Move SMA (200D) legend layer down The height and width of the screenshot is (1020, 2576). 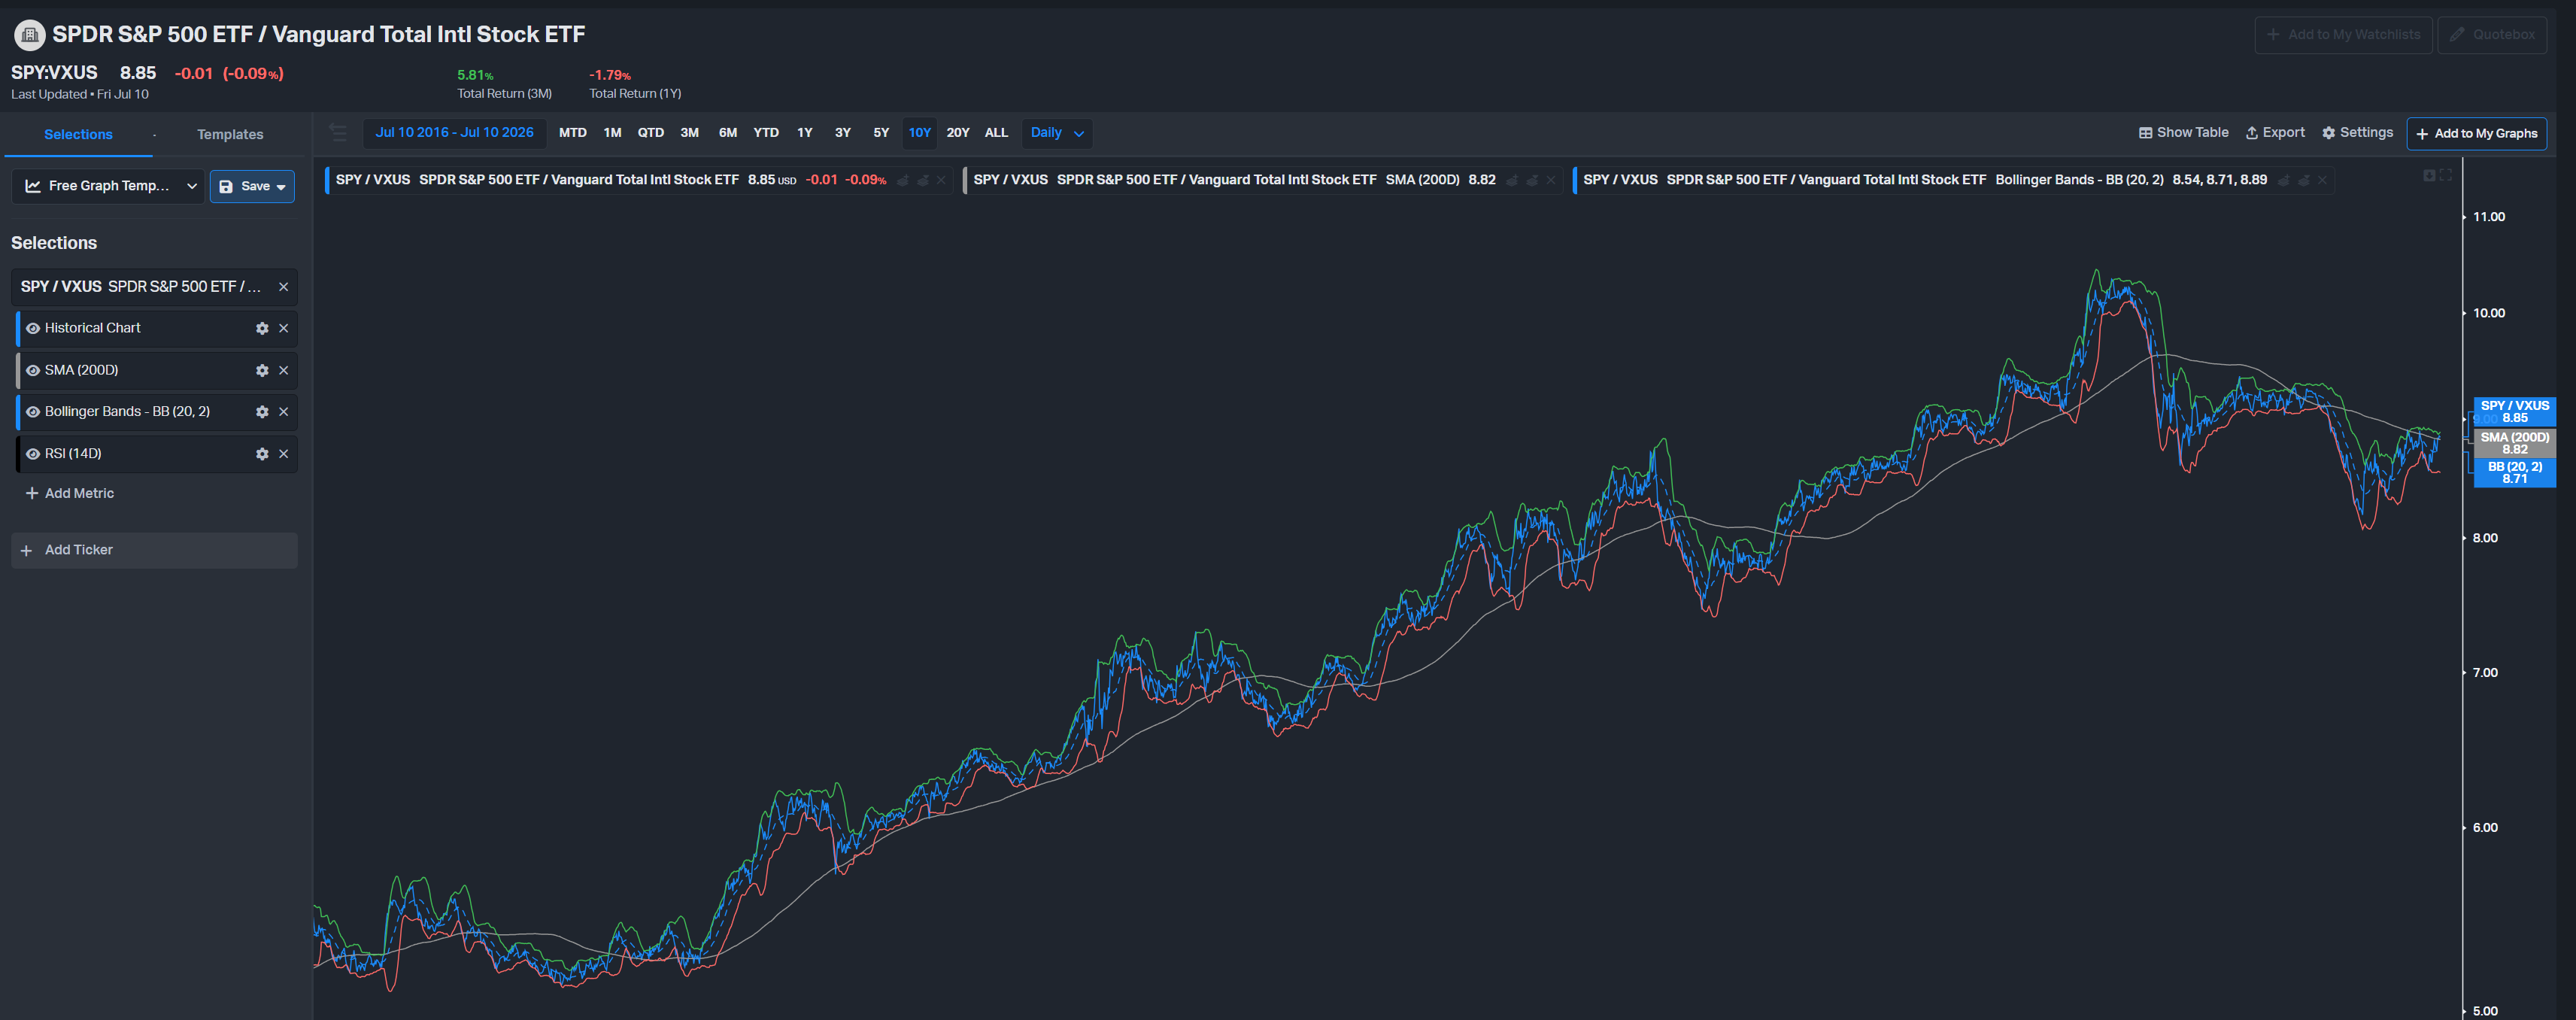click(1532, 181)
